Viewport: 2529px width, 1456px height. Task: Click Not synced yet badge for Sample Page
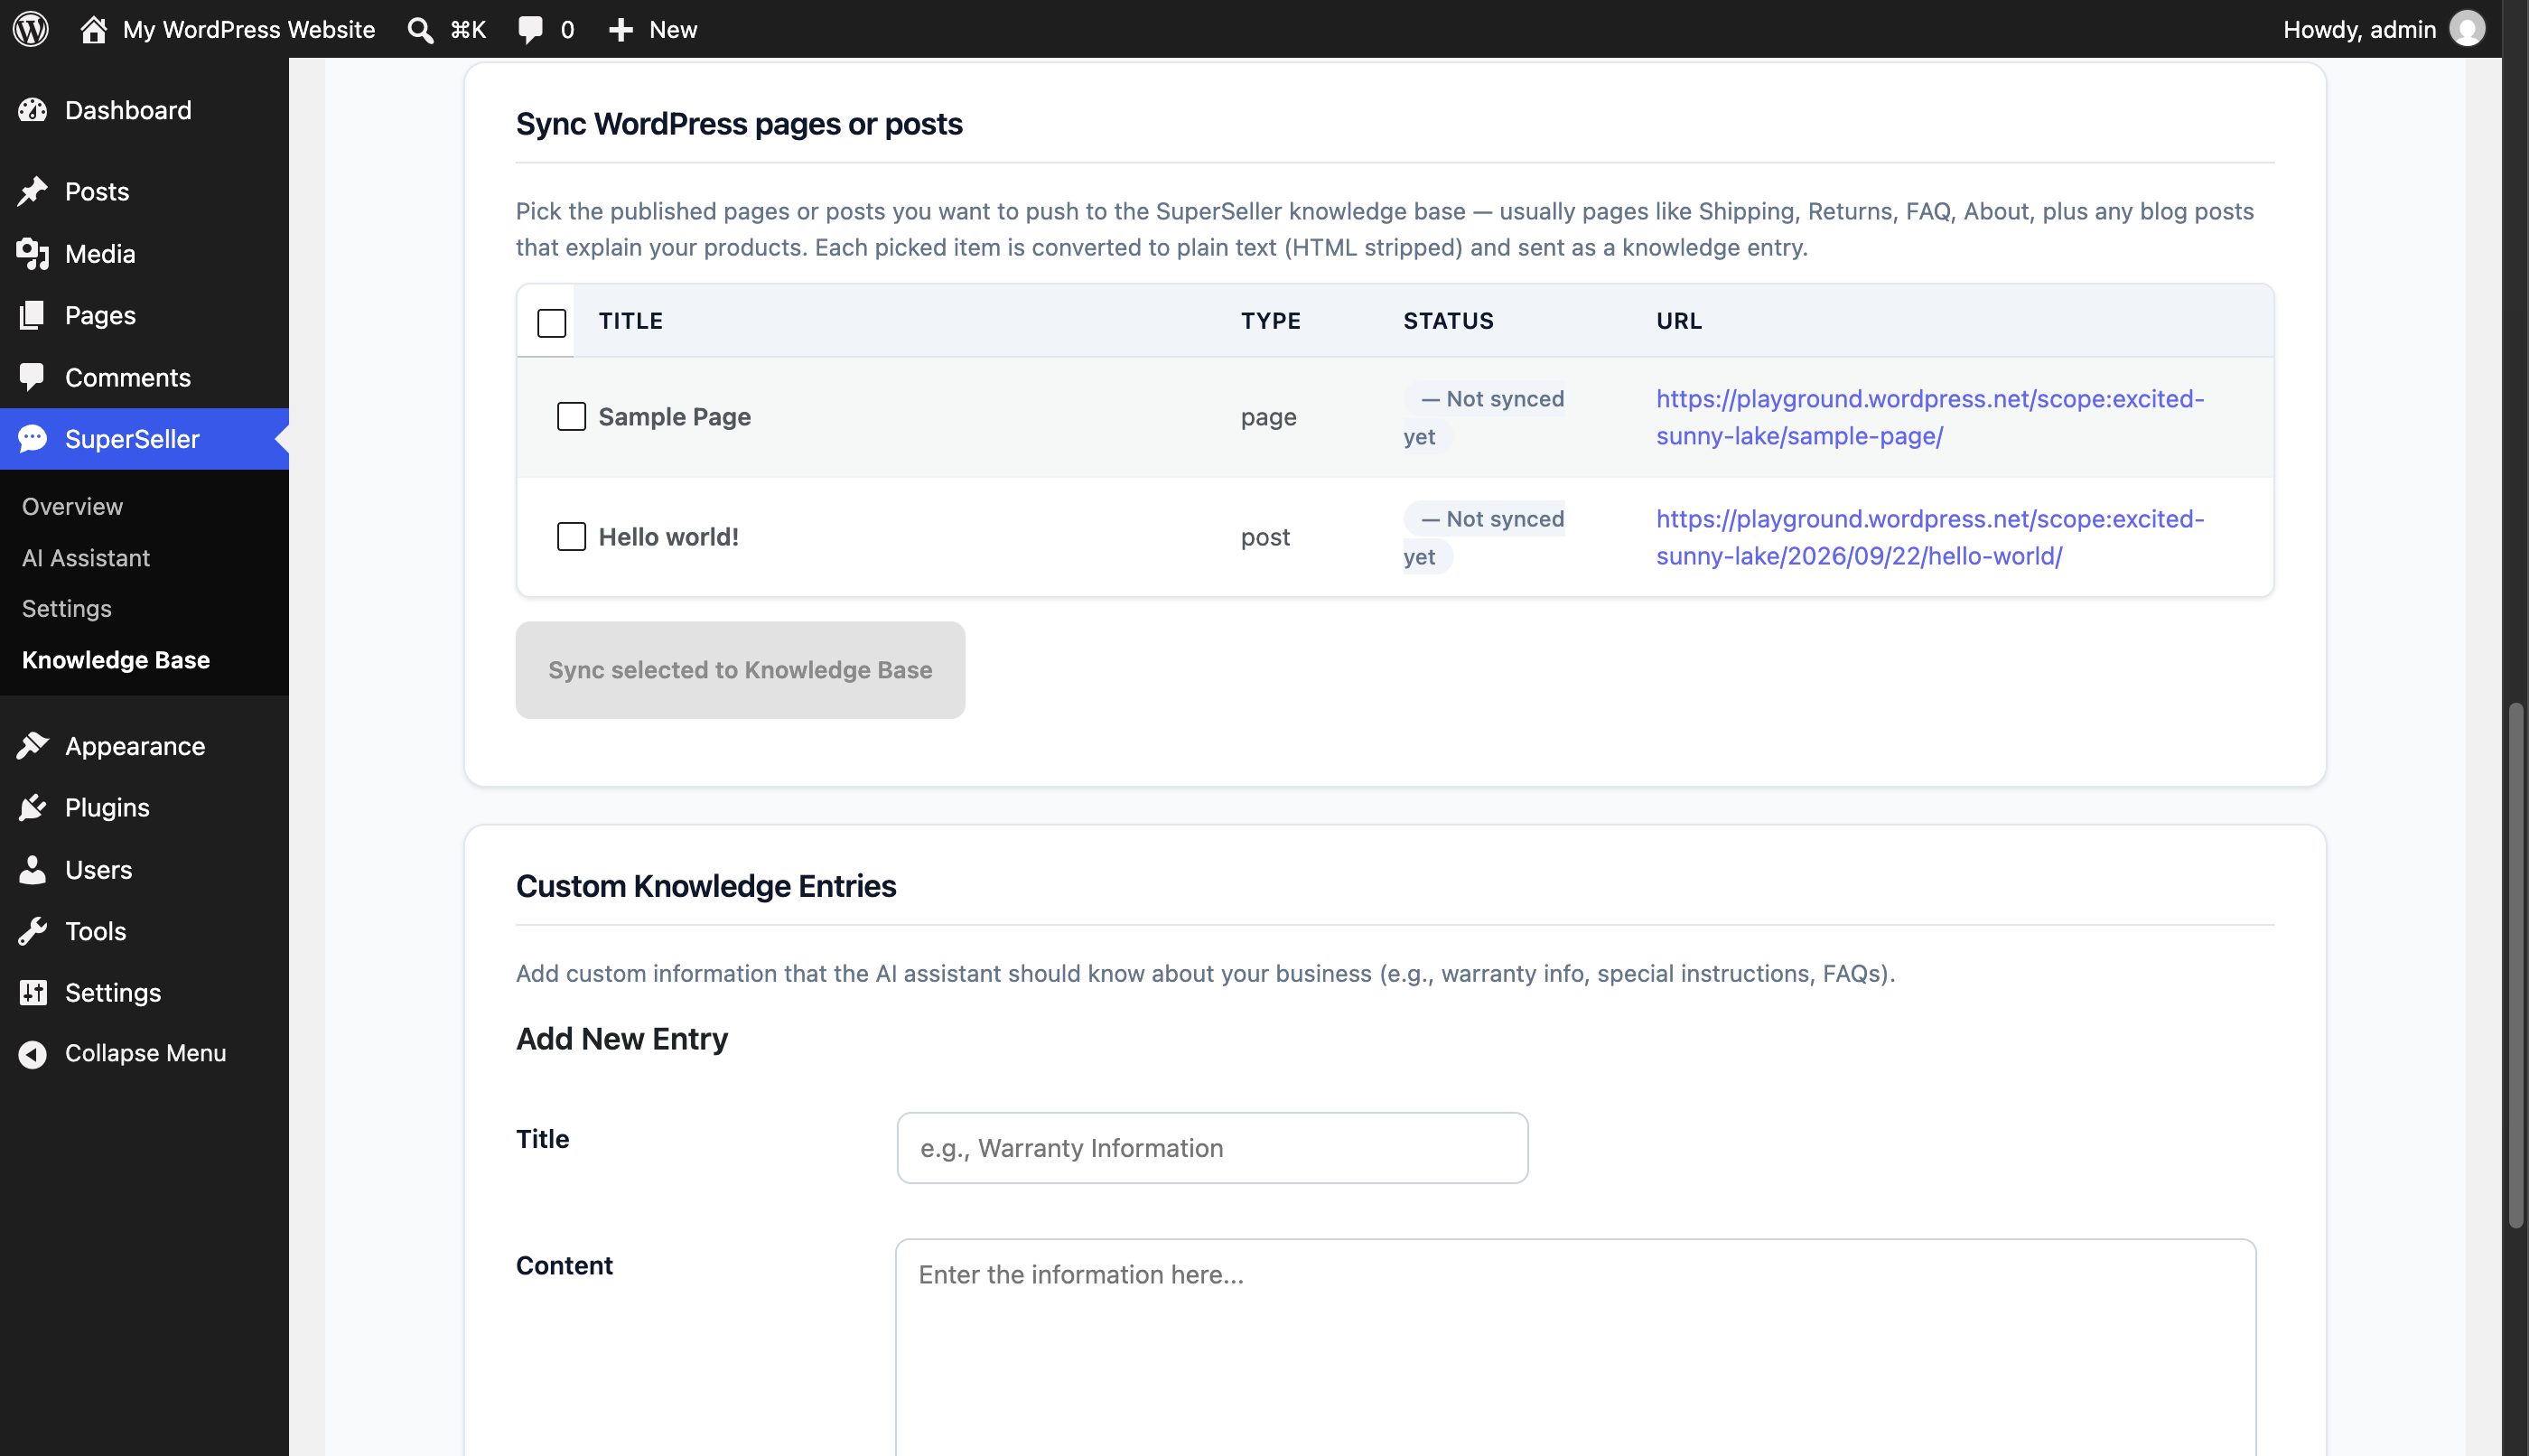click(x=1484, y=417)
